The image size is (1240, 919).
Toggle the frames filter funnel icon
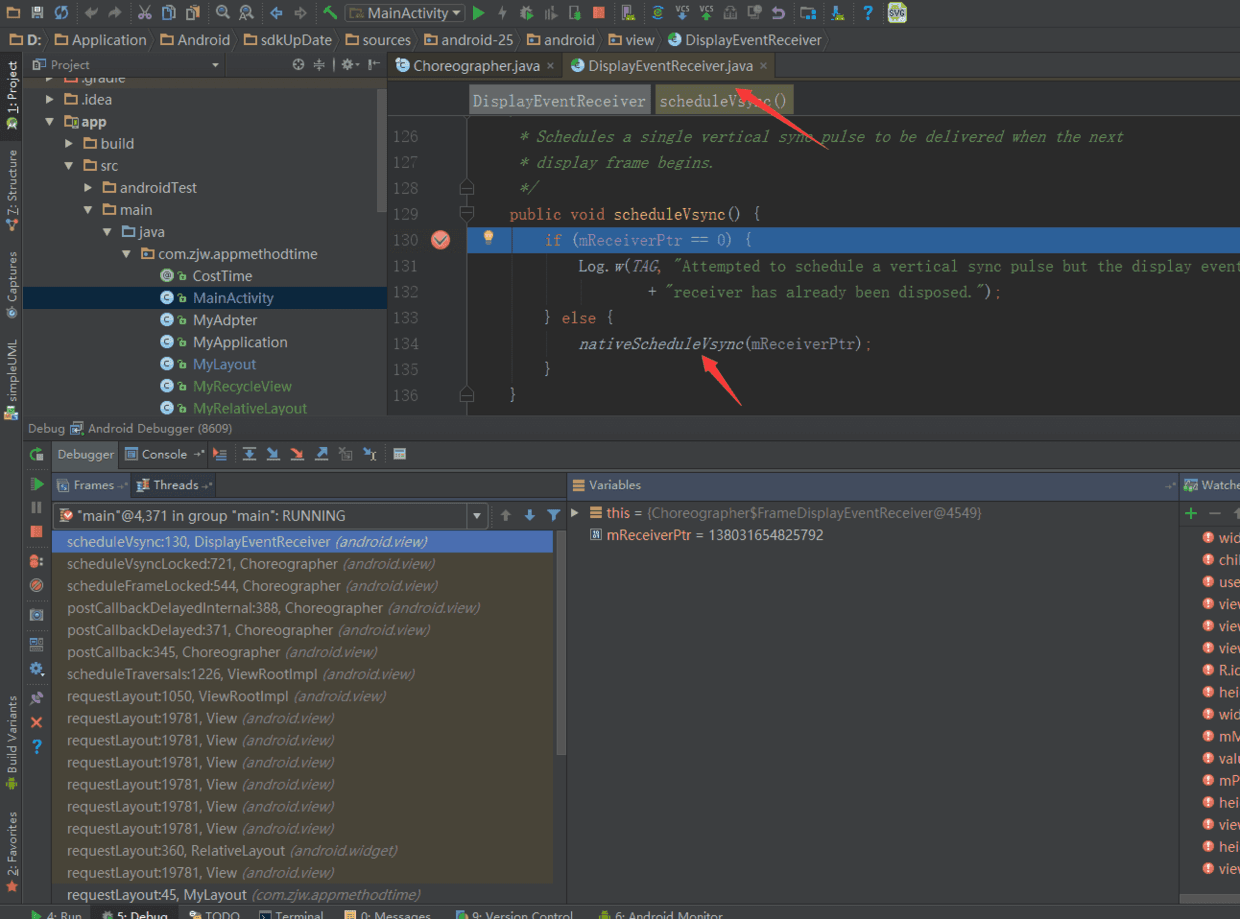tap(553, 516)
